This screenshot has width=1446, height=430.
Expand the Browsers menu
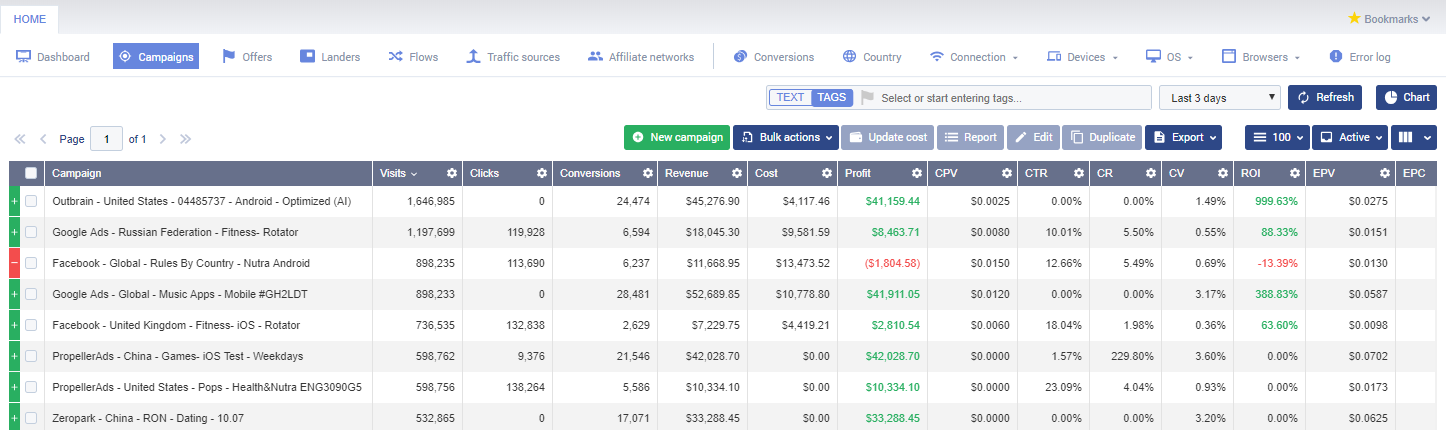coord(1261,57)
